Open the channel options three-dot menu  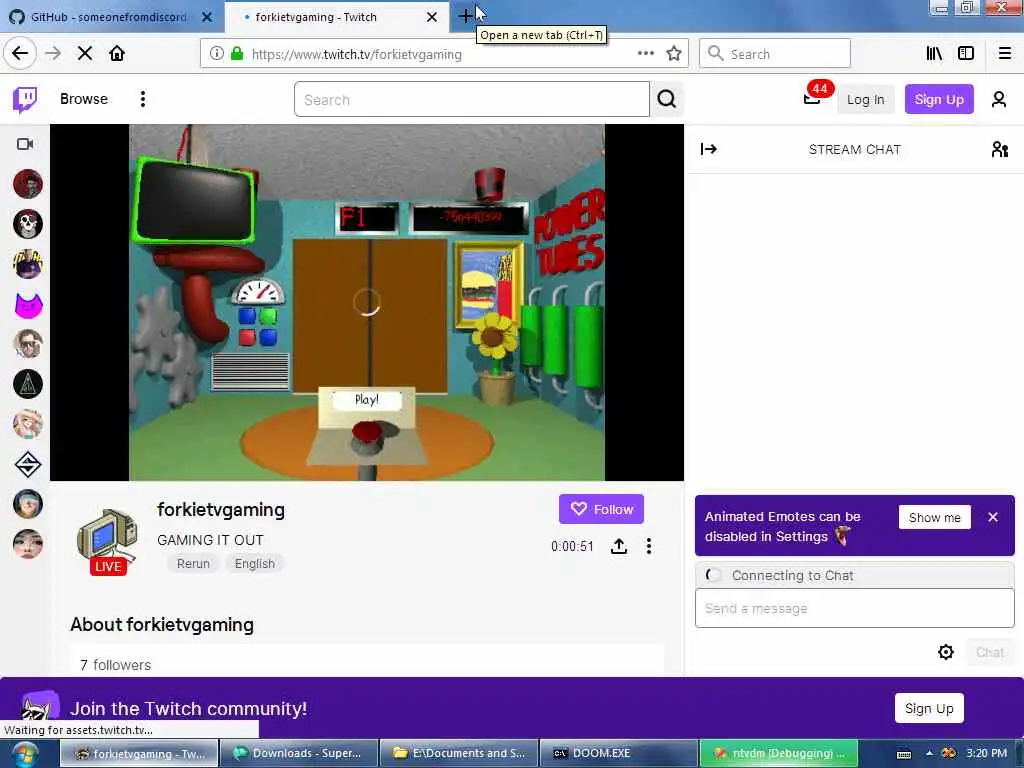pyautogui.click(x=648, y=546)
